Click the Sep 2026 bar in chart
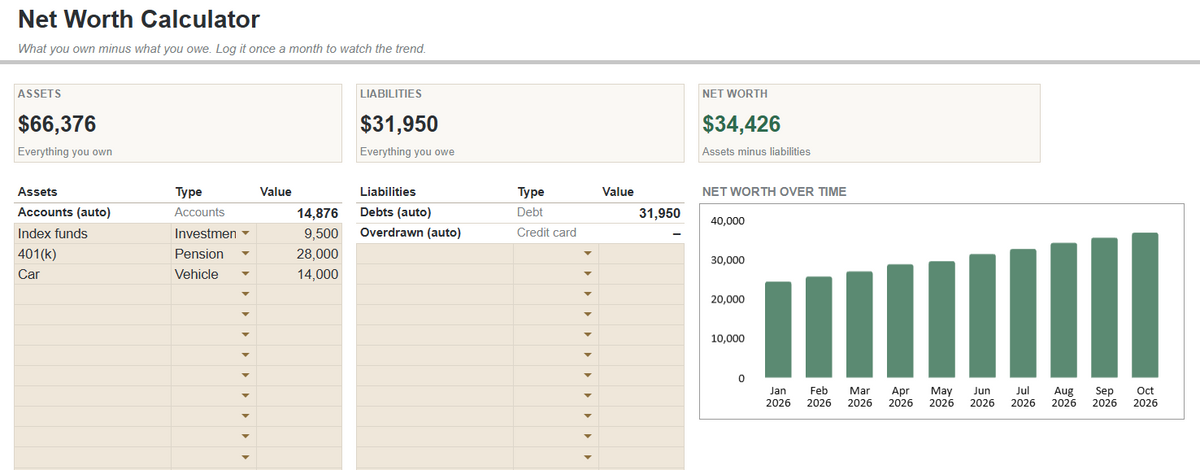The height and width of the screenshot is (470, 1200). coord(1104,309)
